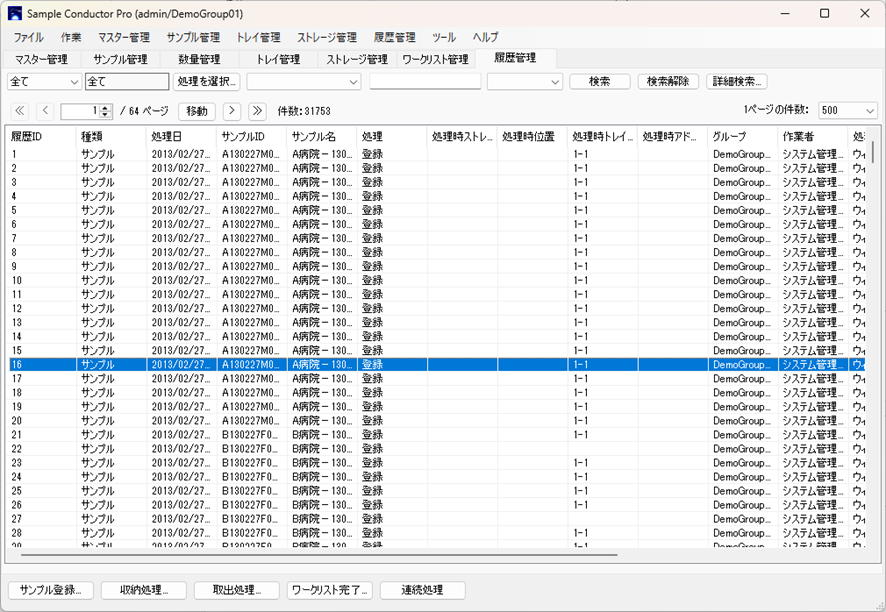Screen dimensions: 886x612
Task: Open the ツール menu
Action: (x=444, y=37)
